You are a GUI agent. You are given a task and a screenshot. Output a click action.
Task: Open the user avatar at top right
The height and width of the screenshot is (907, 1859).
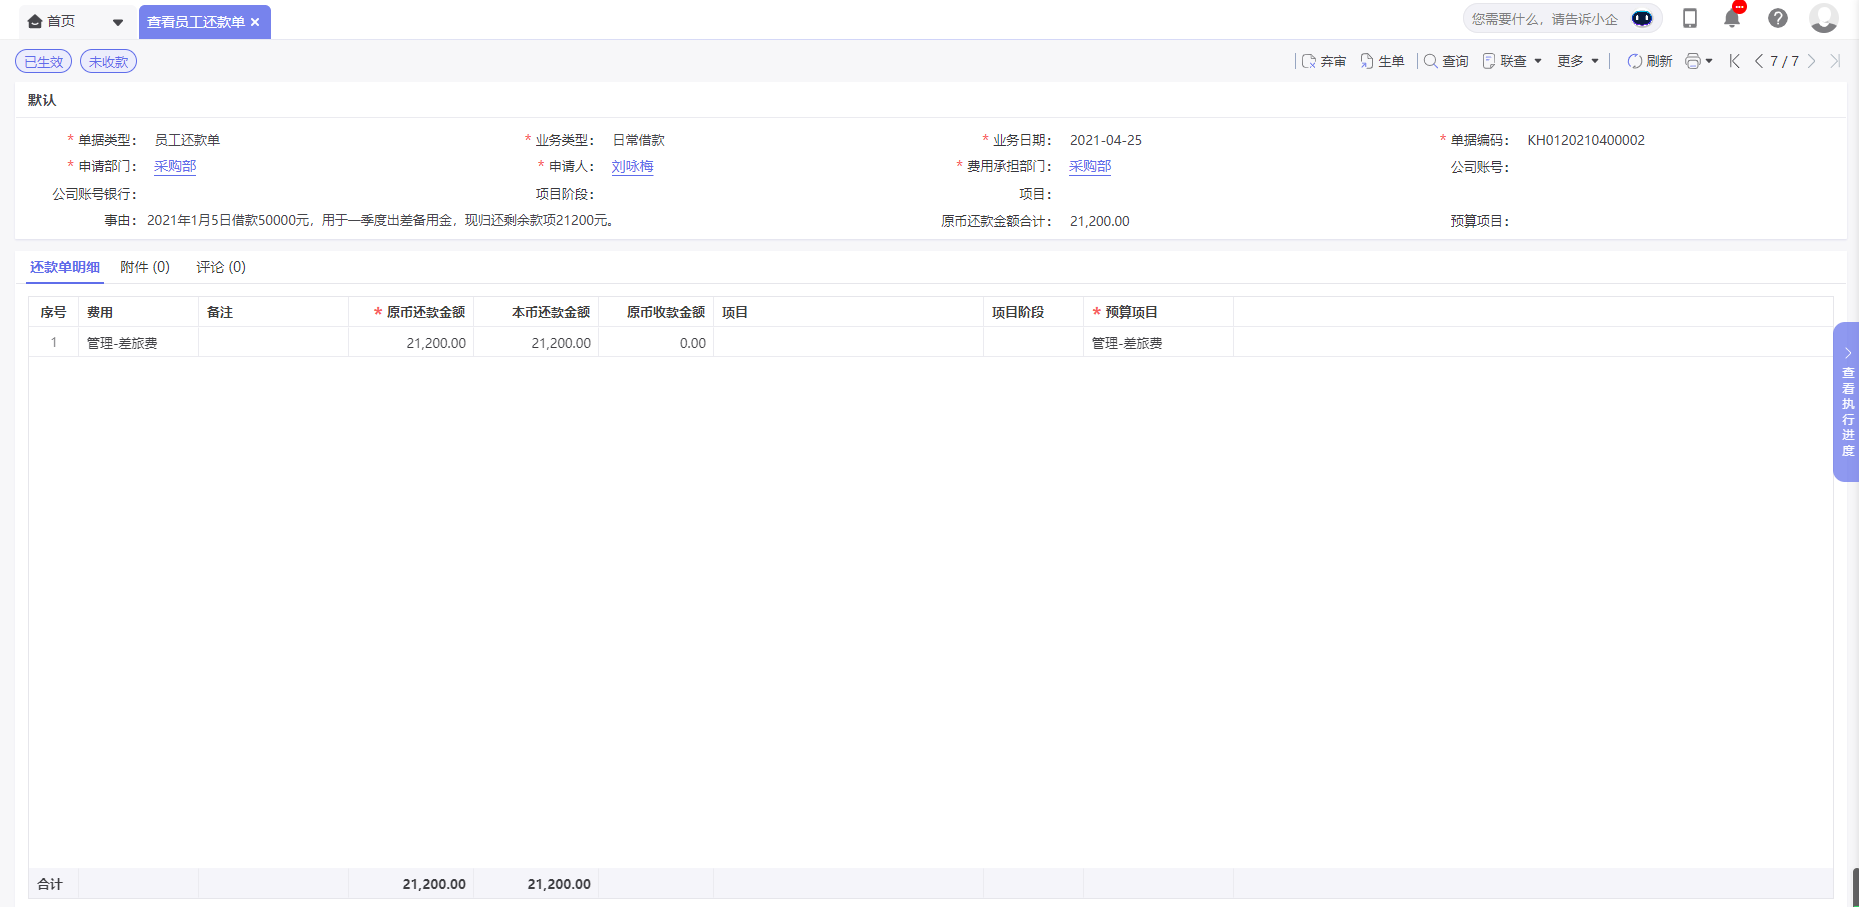1824,18
